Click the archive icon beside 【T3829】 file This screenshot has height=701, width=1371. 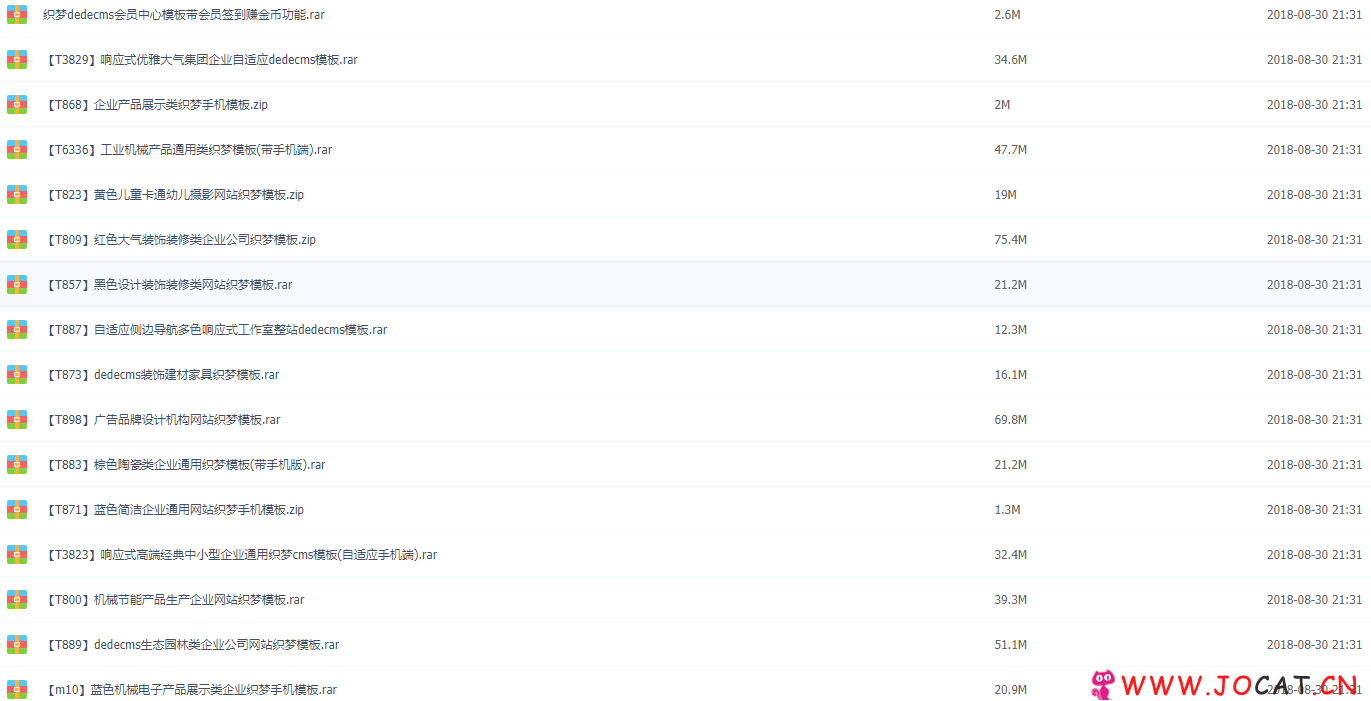(17, 60)
